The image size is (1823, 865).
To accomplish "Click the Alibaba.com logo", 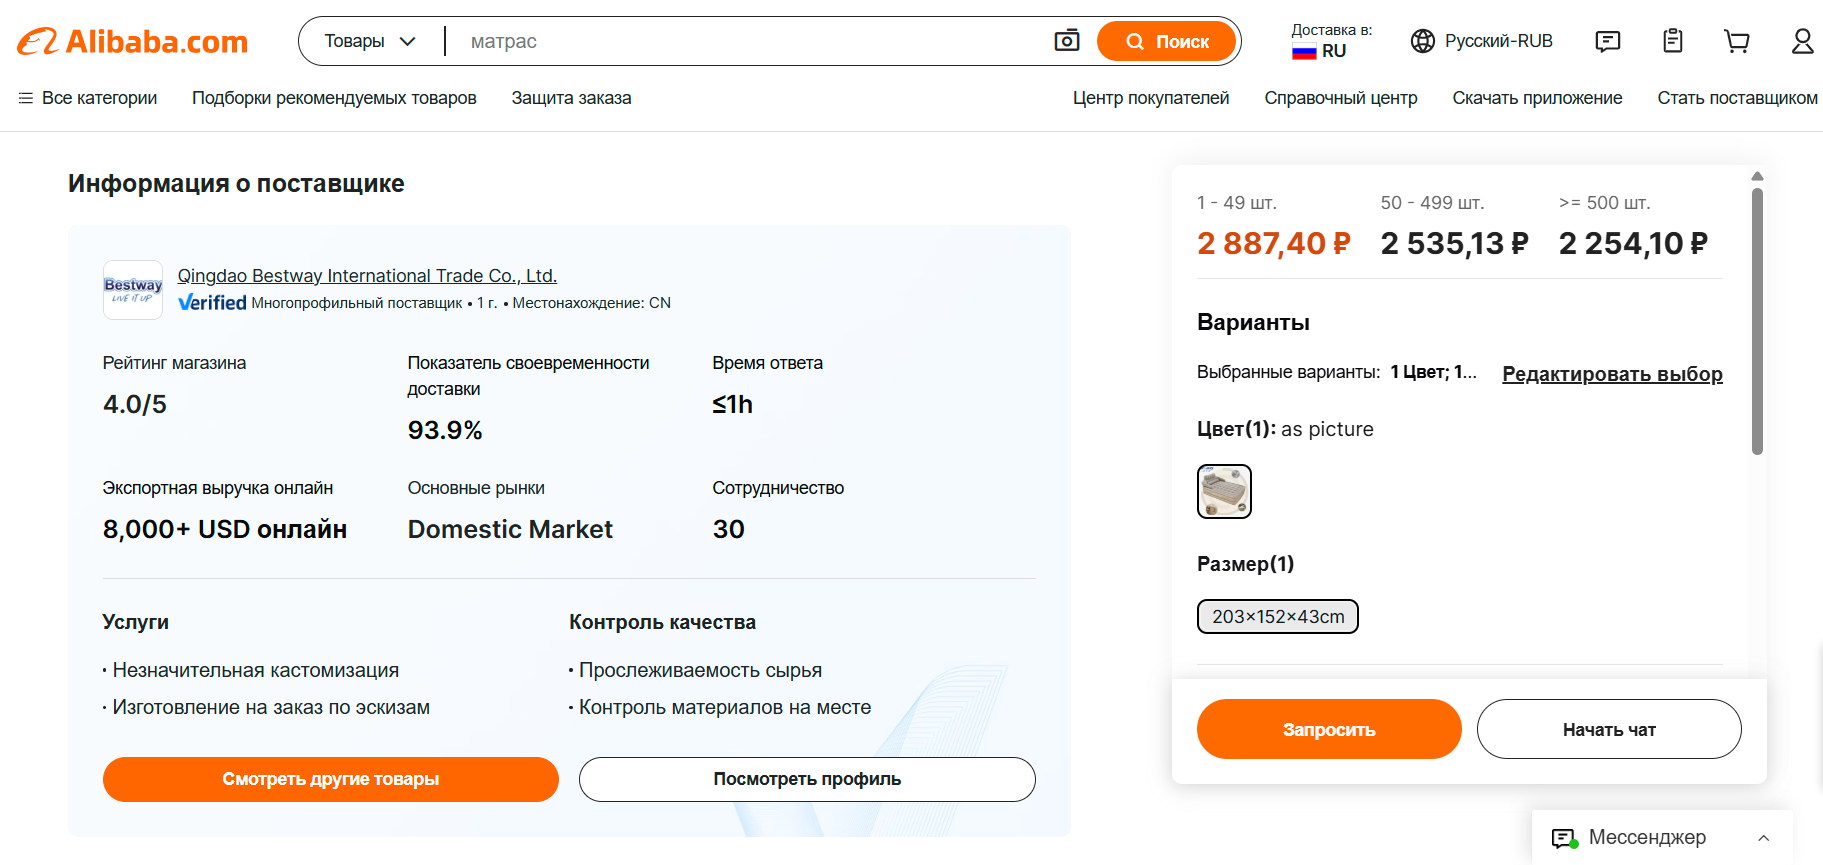I will point(132,41).
